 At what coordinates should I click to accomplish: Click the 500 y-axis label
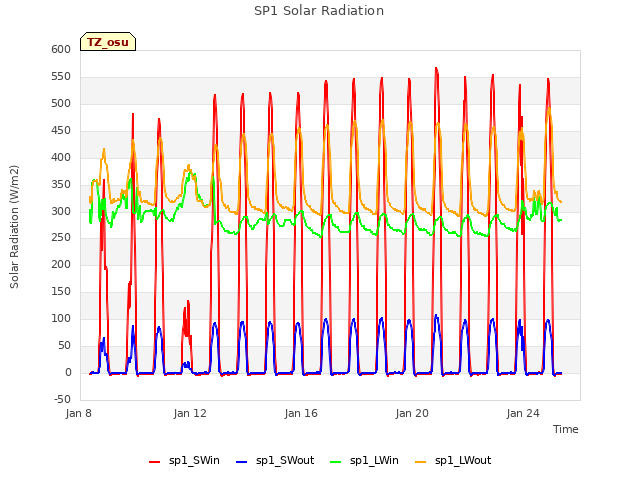pos(61,103)
